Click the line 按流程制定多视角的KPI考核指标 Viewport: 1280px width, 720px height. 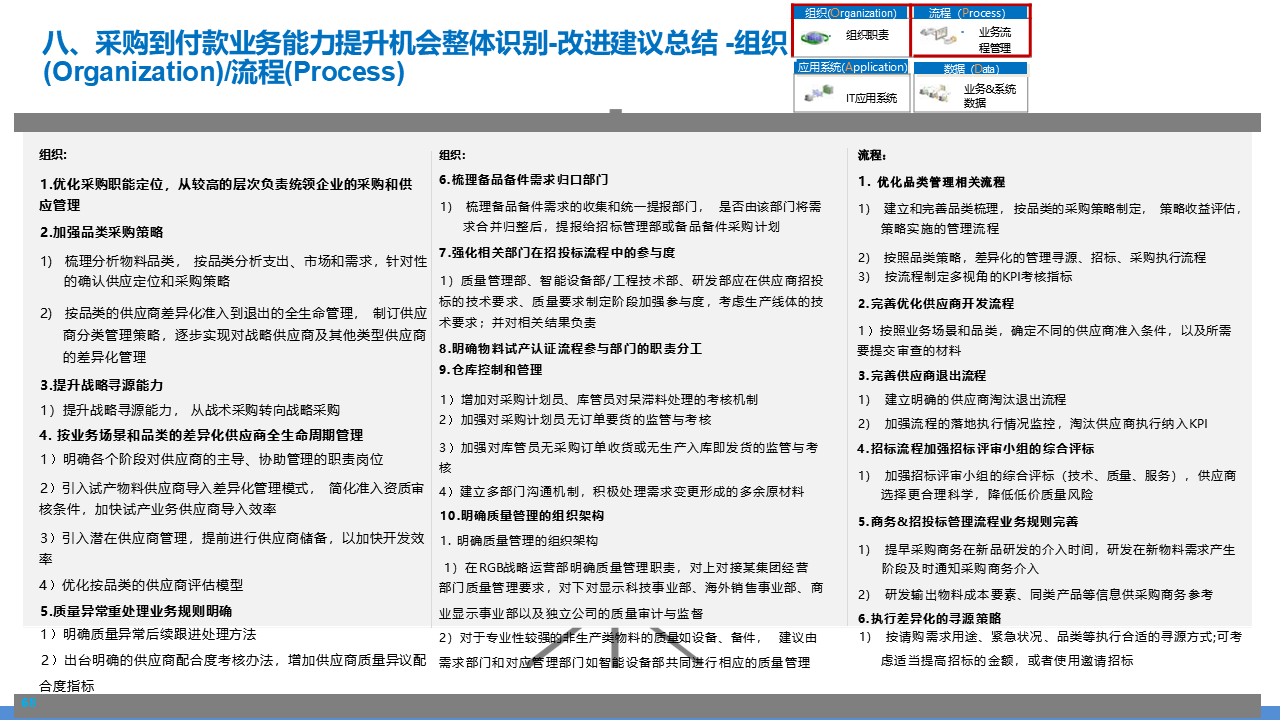click(964, 276)
